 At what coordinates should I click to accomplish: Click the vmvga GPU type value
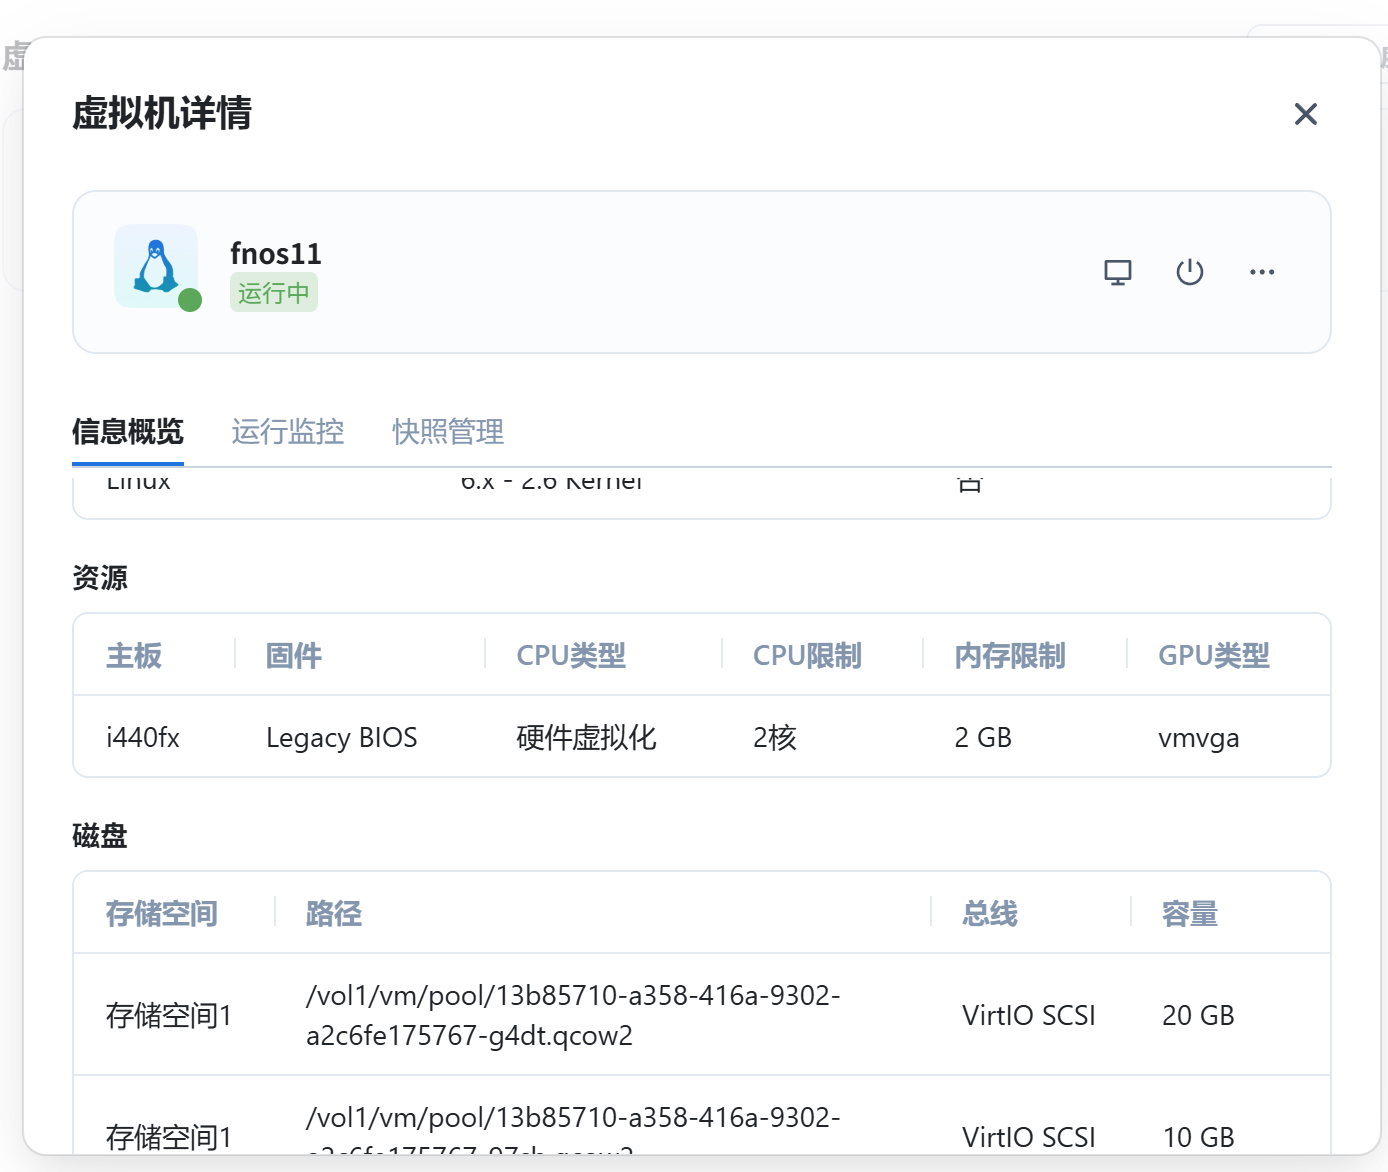click(x=1198, y=738)
